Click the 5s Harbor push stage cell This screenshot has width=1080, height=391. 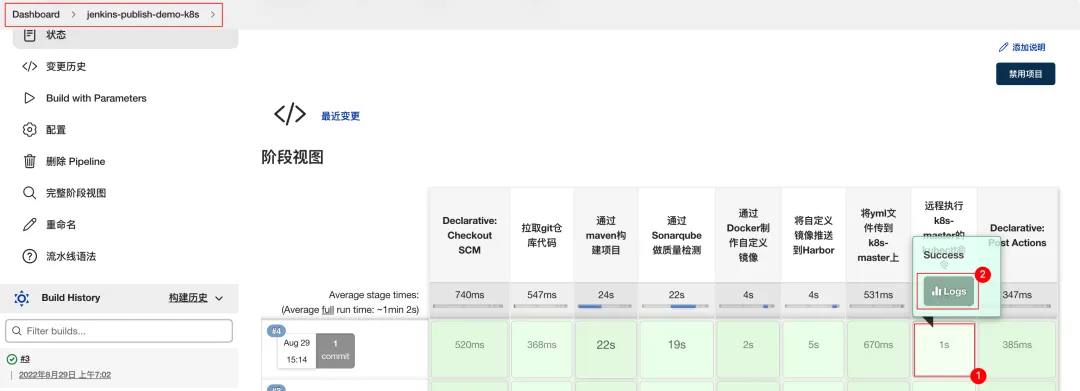click(813, 349)
